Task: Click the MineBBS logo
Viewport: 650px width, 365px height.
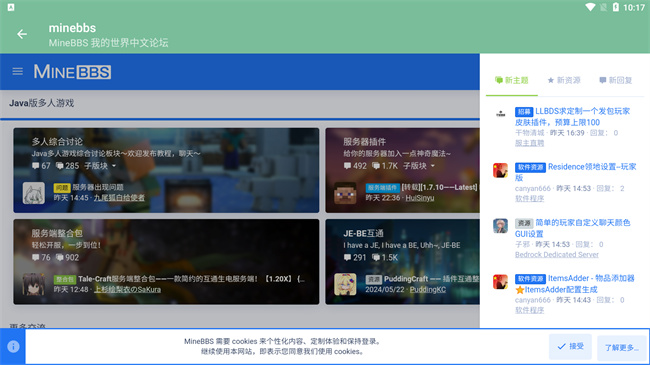Action: point(72,72)
